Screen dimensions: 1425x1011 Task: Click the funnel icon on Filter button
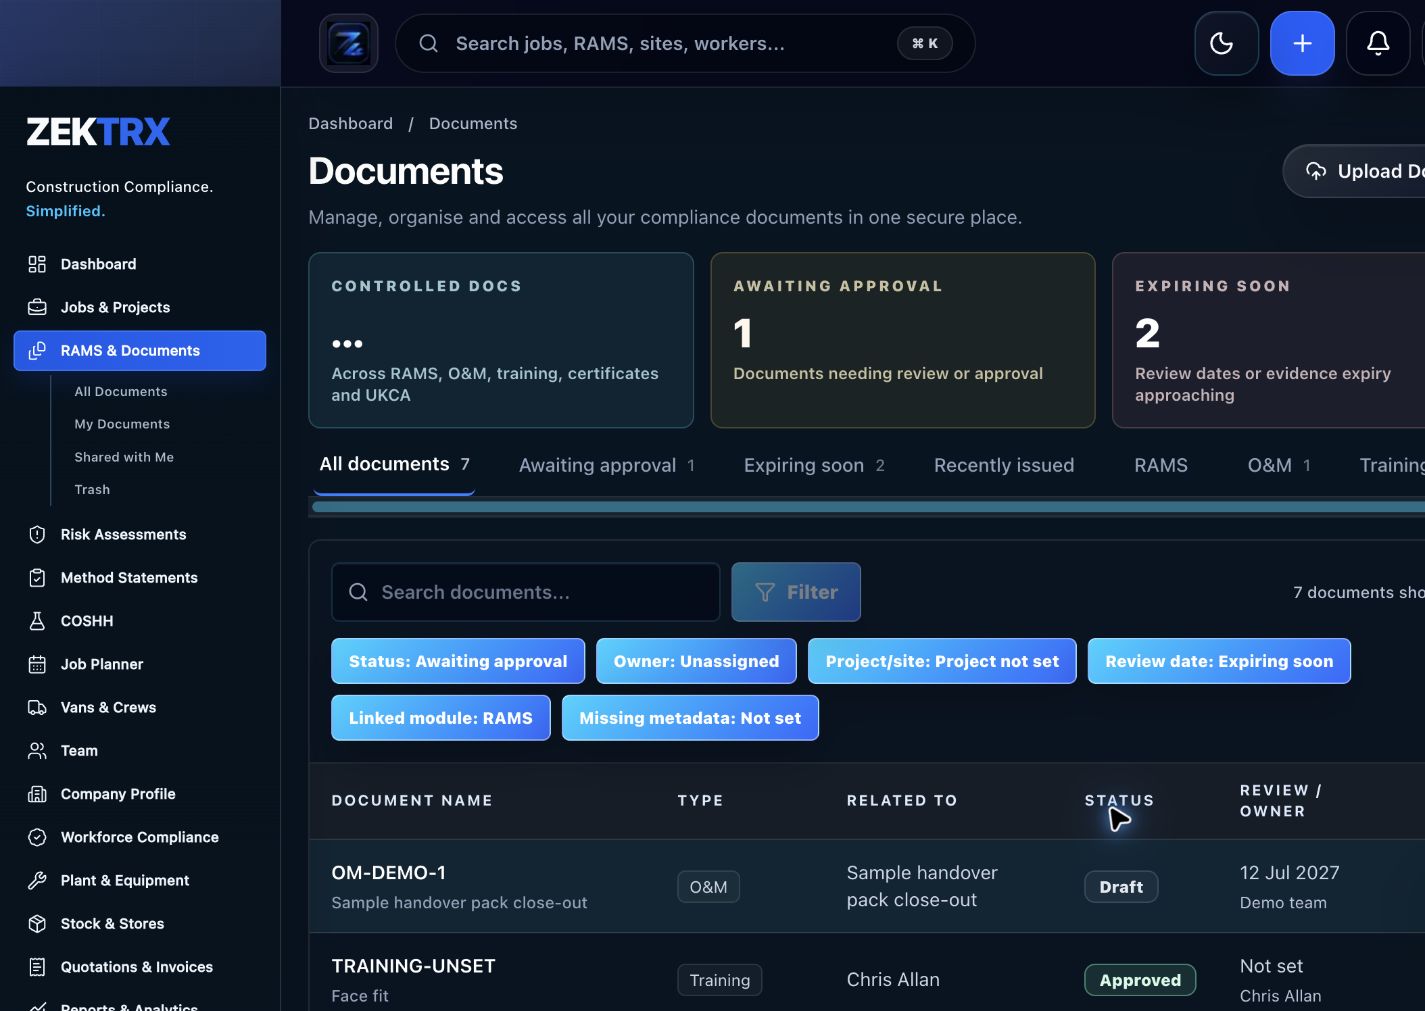point(765,592)
